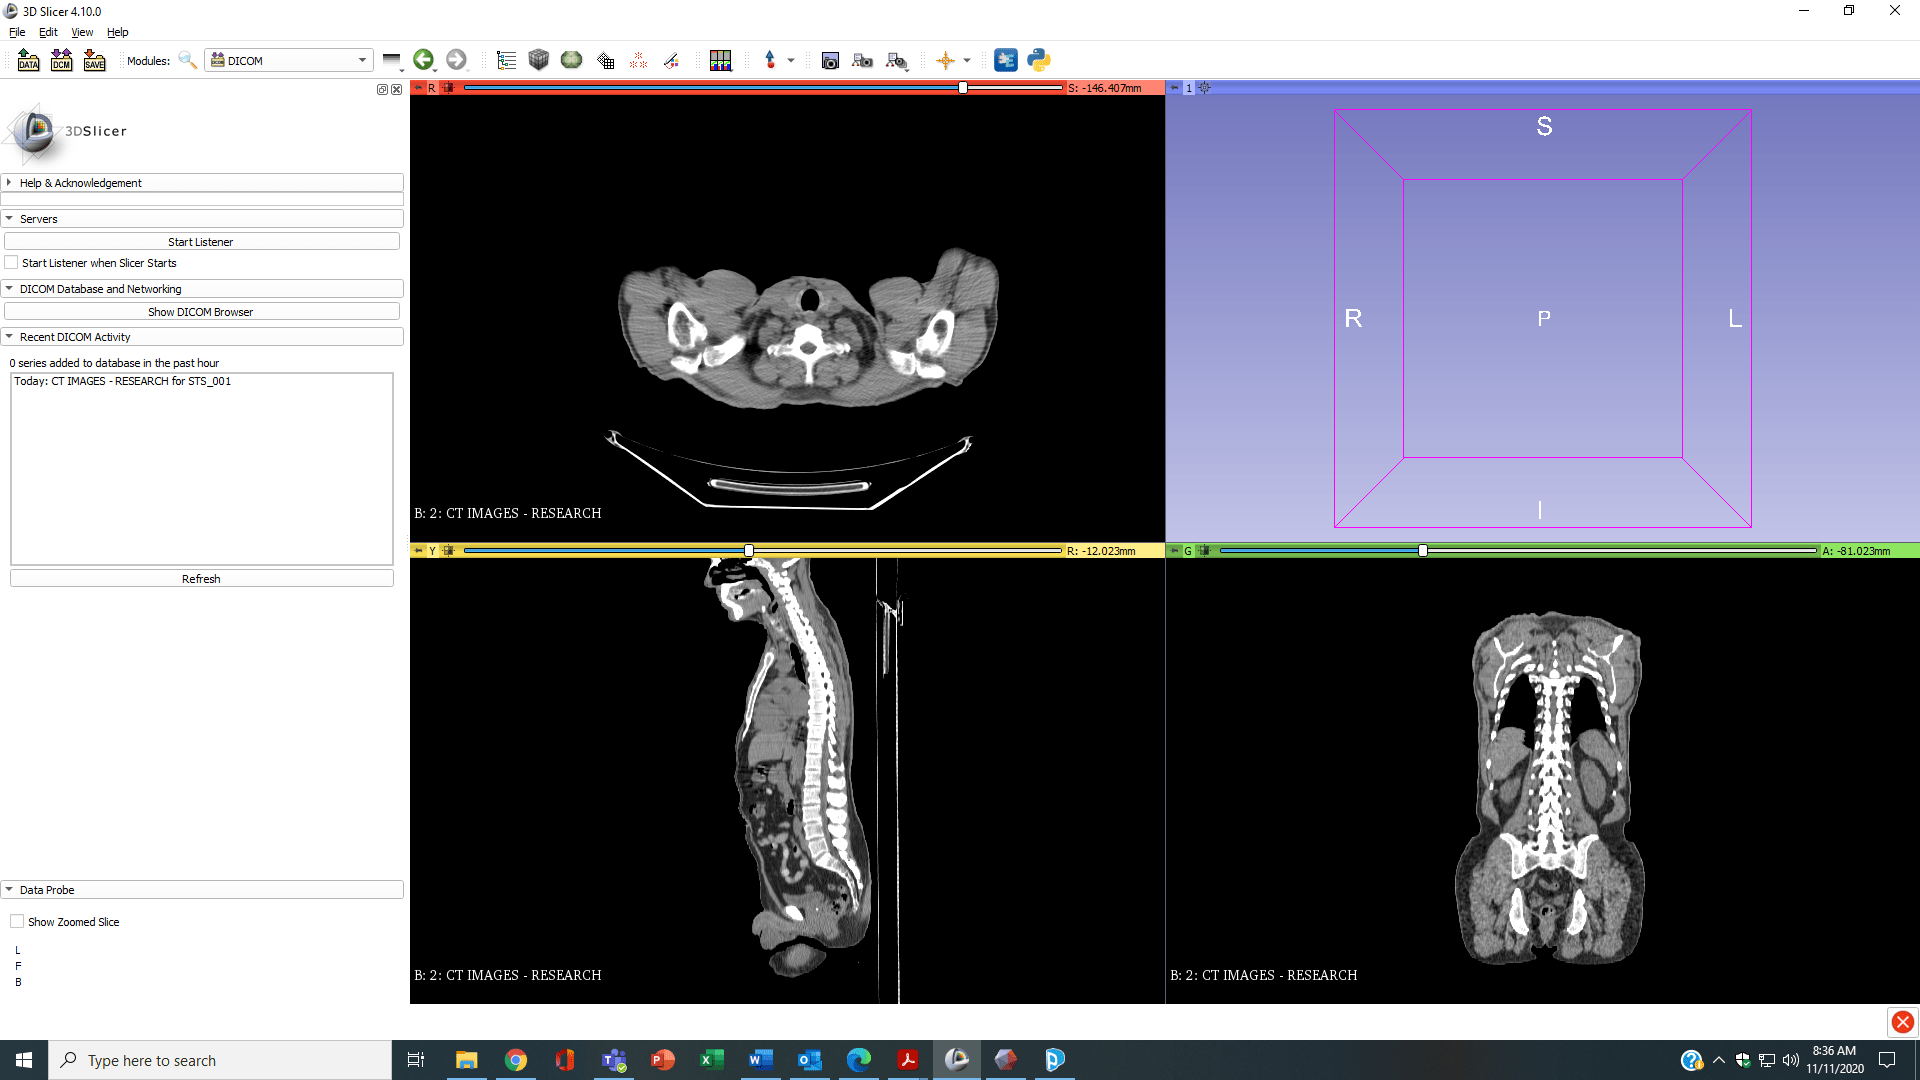Open the Extensions Manager icon
The height and width of the screenshot is (1080, 1920).
pyautogui.click(x=1006, y=60)
